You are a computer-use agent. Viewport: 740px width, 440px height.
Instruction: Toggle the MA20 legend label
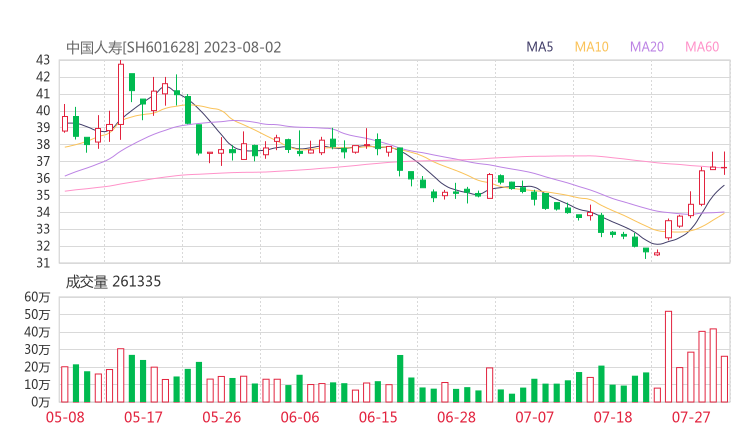point(647,47)
